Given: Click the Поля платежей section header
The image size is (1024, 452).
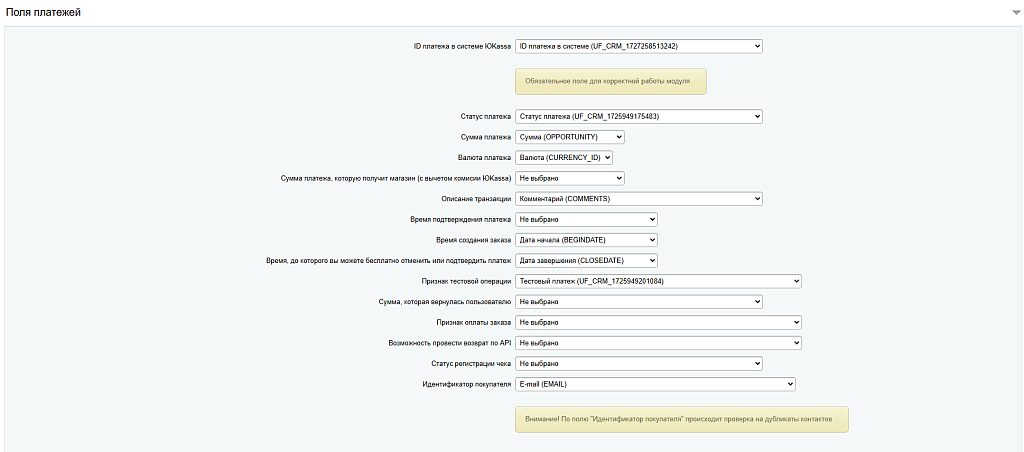Looking at the screenshot, I should pyautogui.click(x=45, y=13).
